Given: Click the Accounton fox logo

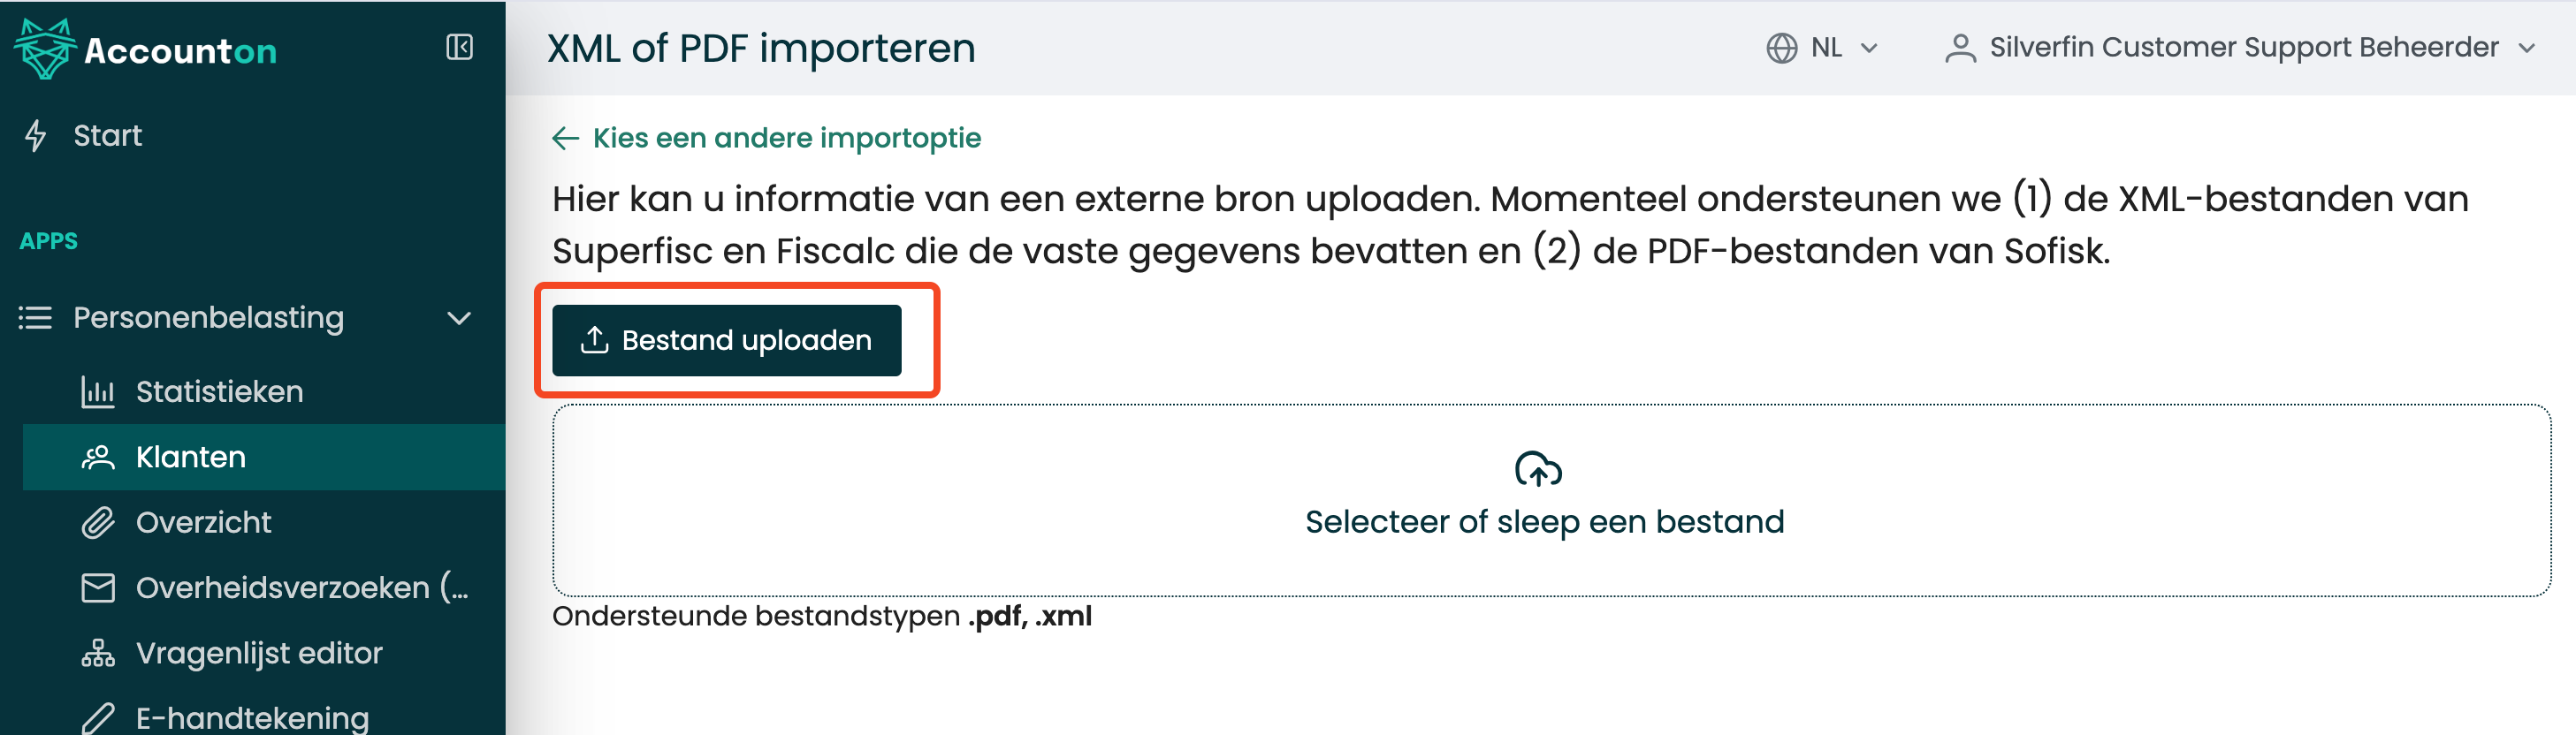Looking at the screenshot, I should pyautogui.click(x=45, y=48).
